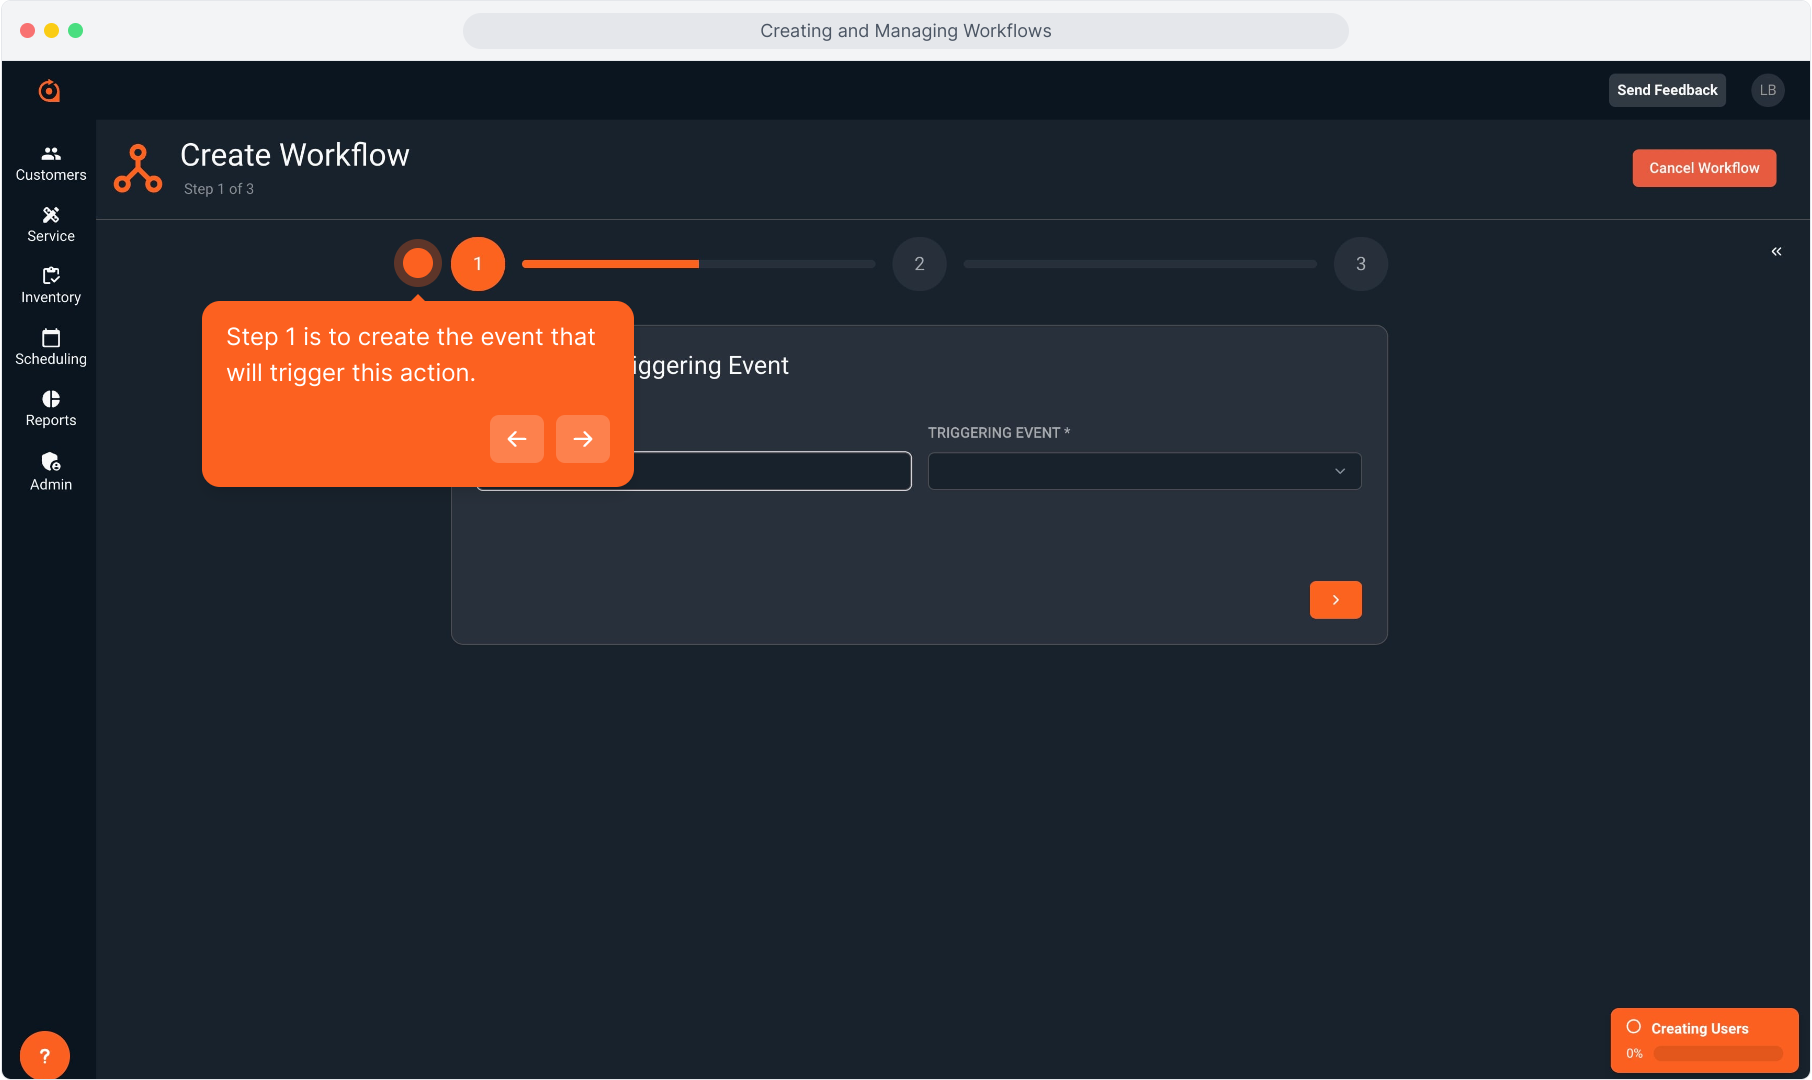
Task: Toggle the Creating Users checklist circle
Action: (1634, 1027)
